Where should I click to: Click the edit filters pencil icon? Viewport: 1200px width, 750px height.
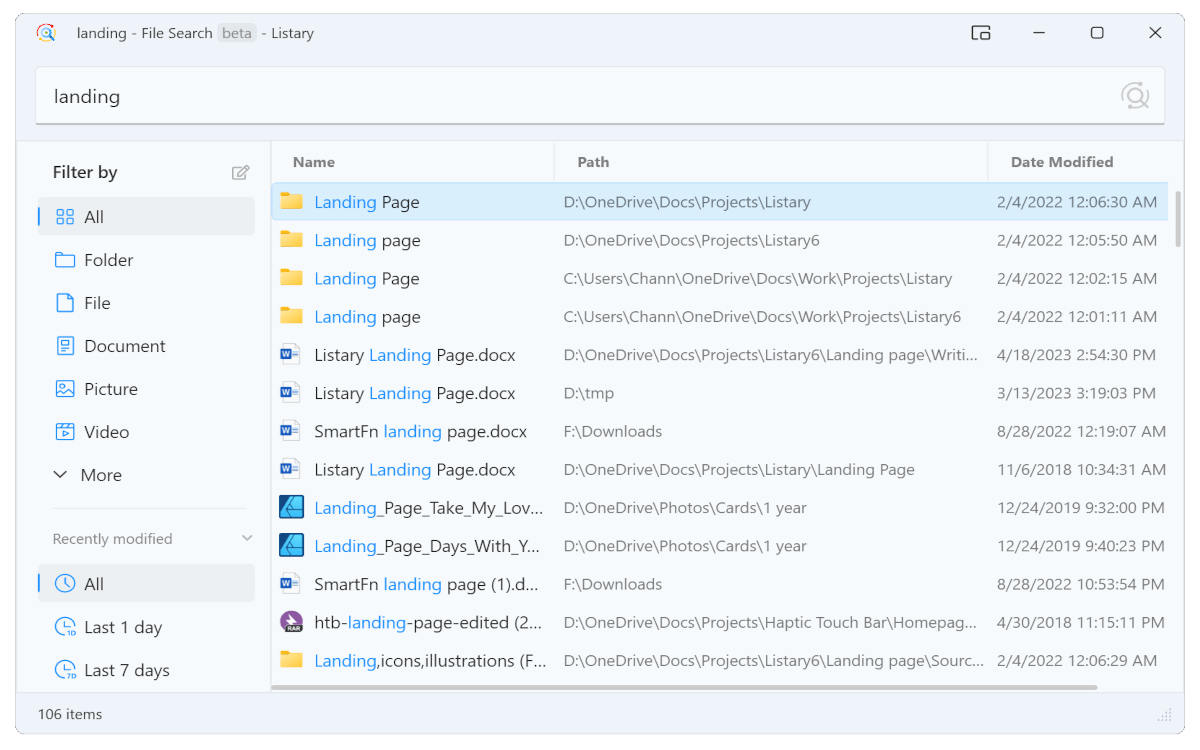pyautogui.click(x=240, y=173)
